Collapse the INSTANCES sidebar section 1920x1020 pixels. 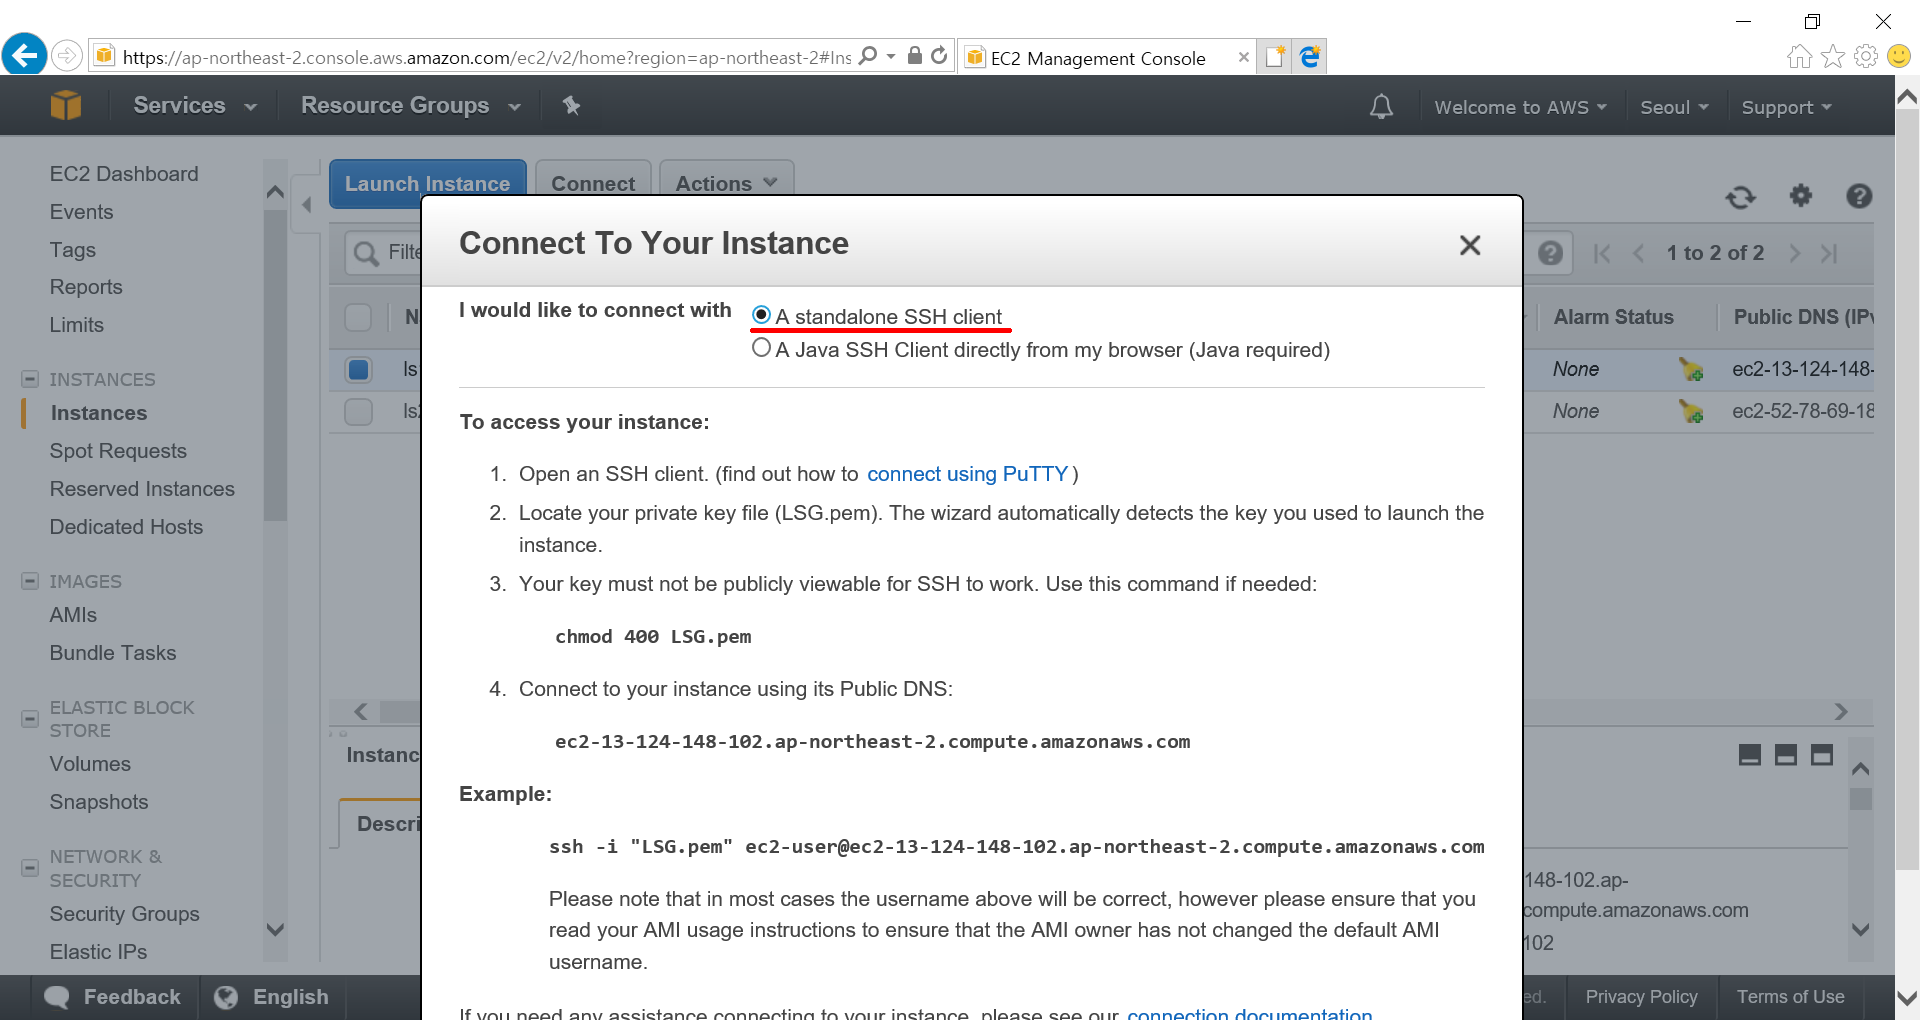click(30, 379)
